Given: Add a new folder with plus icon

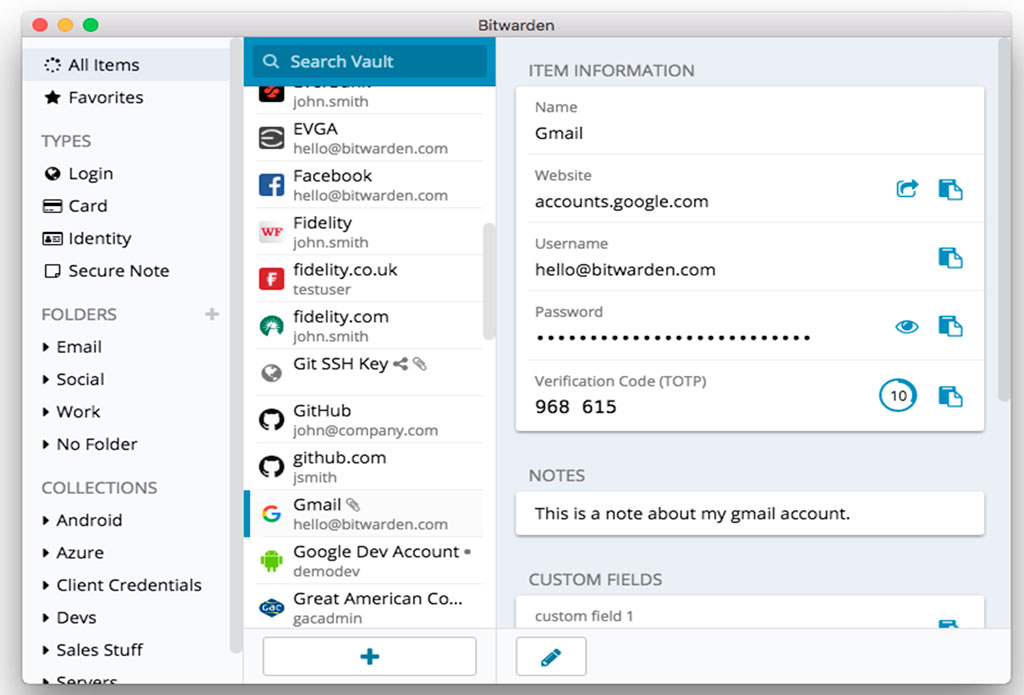Looking at the screenshot, I should pyautogui.click(x=212, y=314).
